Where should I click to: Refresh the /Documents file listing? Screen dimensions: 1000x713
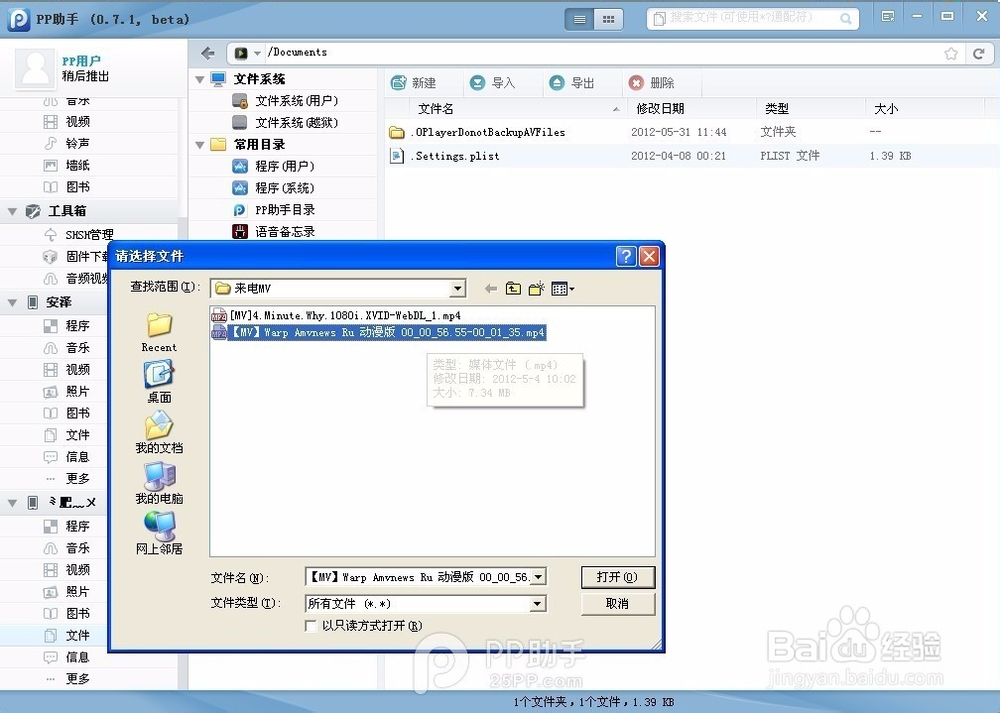tap(981, 52)
